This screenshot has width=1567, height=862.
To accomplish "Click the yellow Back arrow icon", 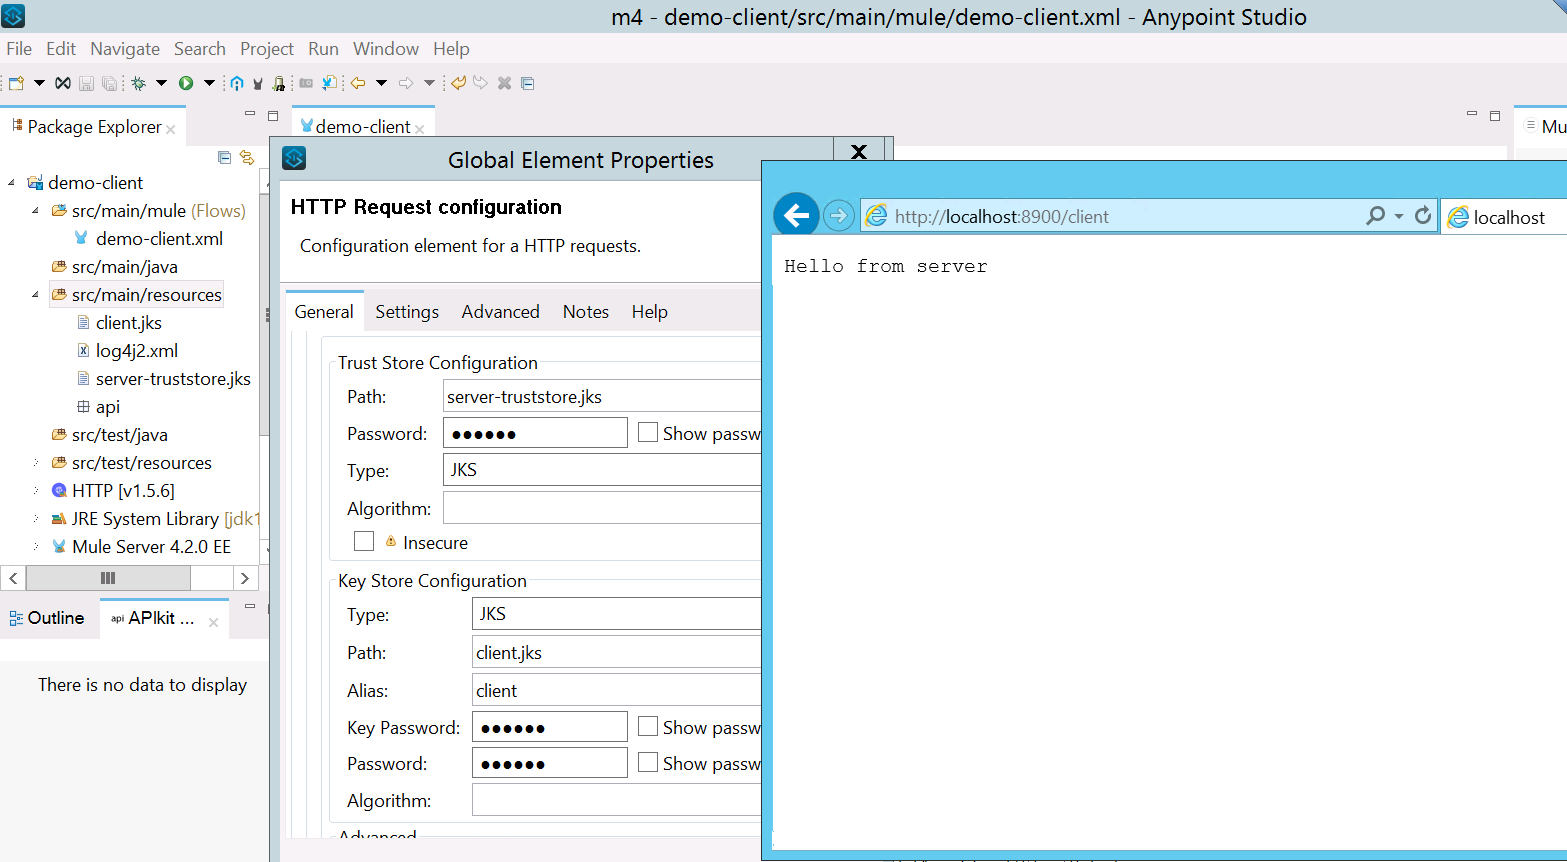I will [357, 83].
